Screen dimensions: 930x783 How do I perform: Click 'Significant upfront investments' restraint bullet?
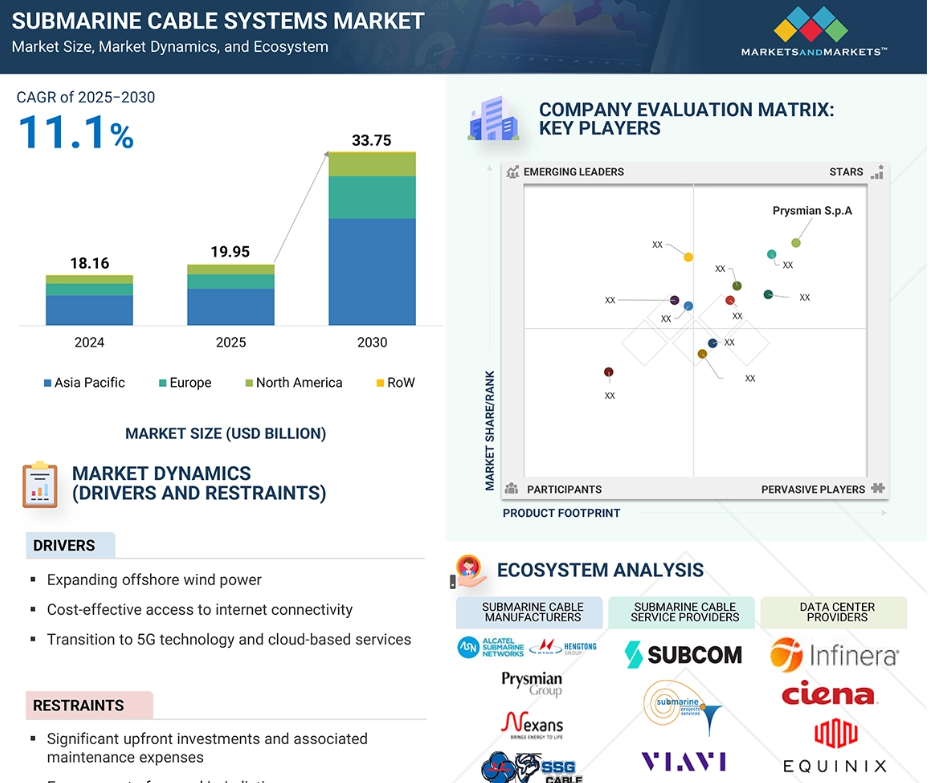(x=208, y=748)
